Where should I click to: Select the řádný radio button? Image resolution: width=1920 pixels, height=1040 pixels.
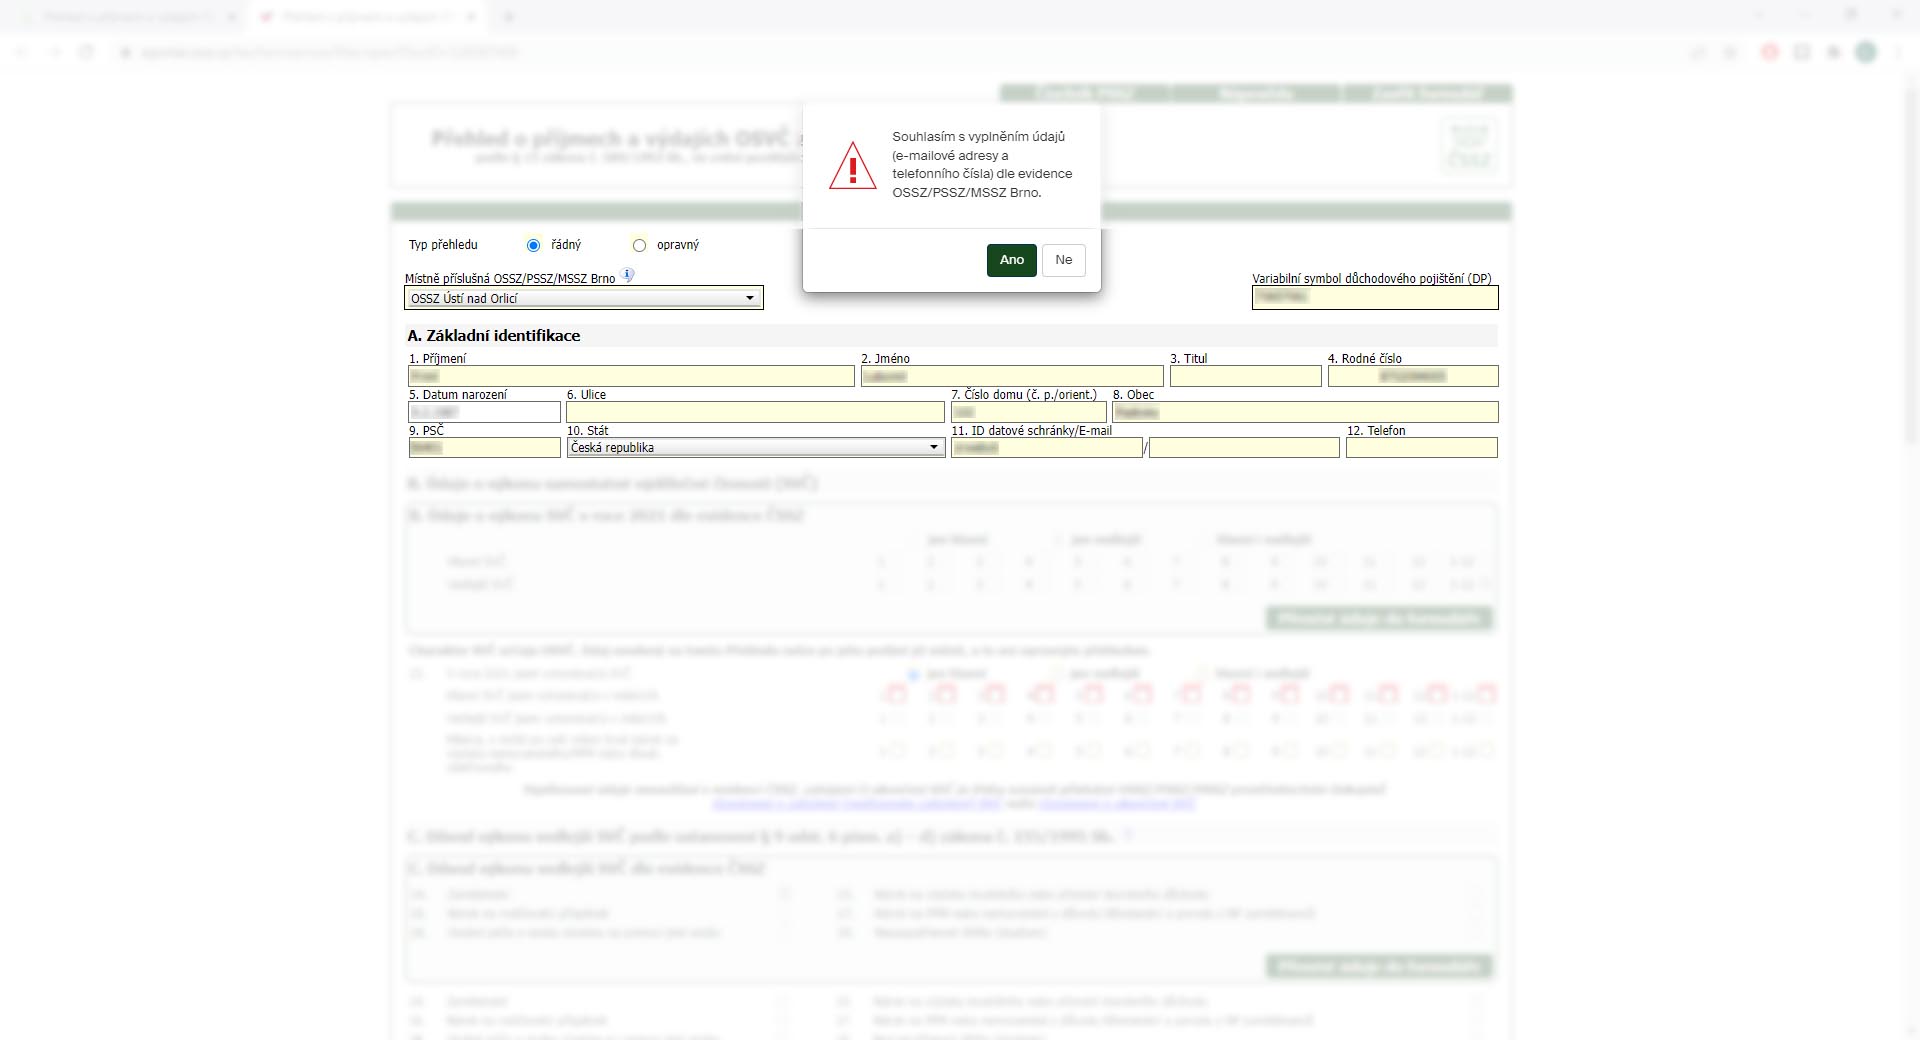pos(533,245)
